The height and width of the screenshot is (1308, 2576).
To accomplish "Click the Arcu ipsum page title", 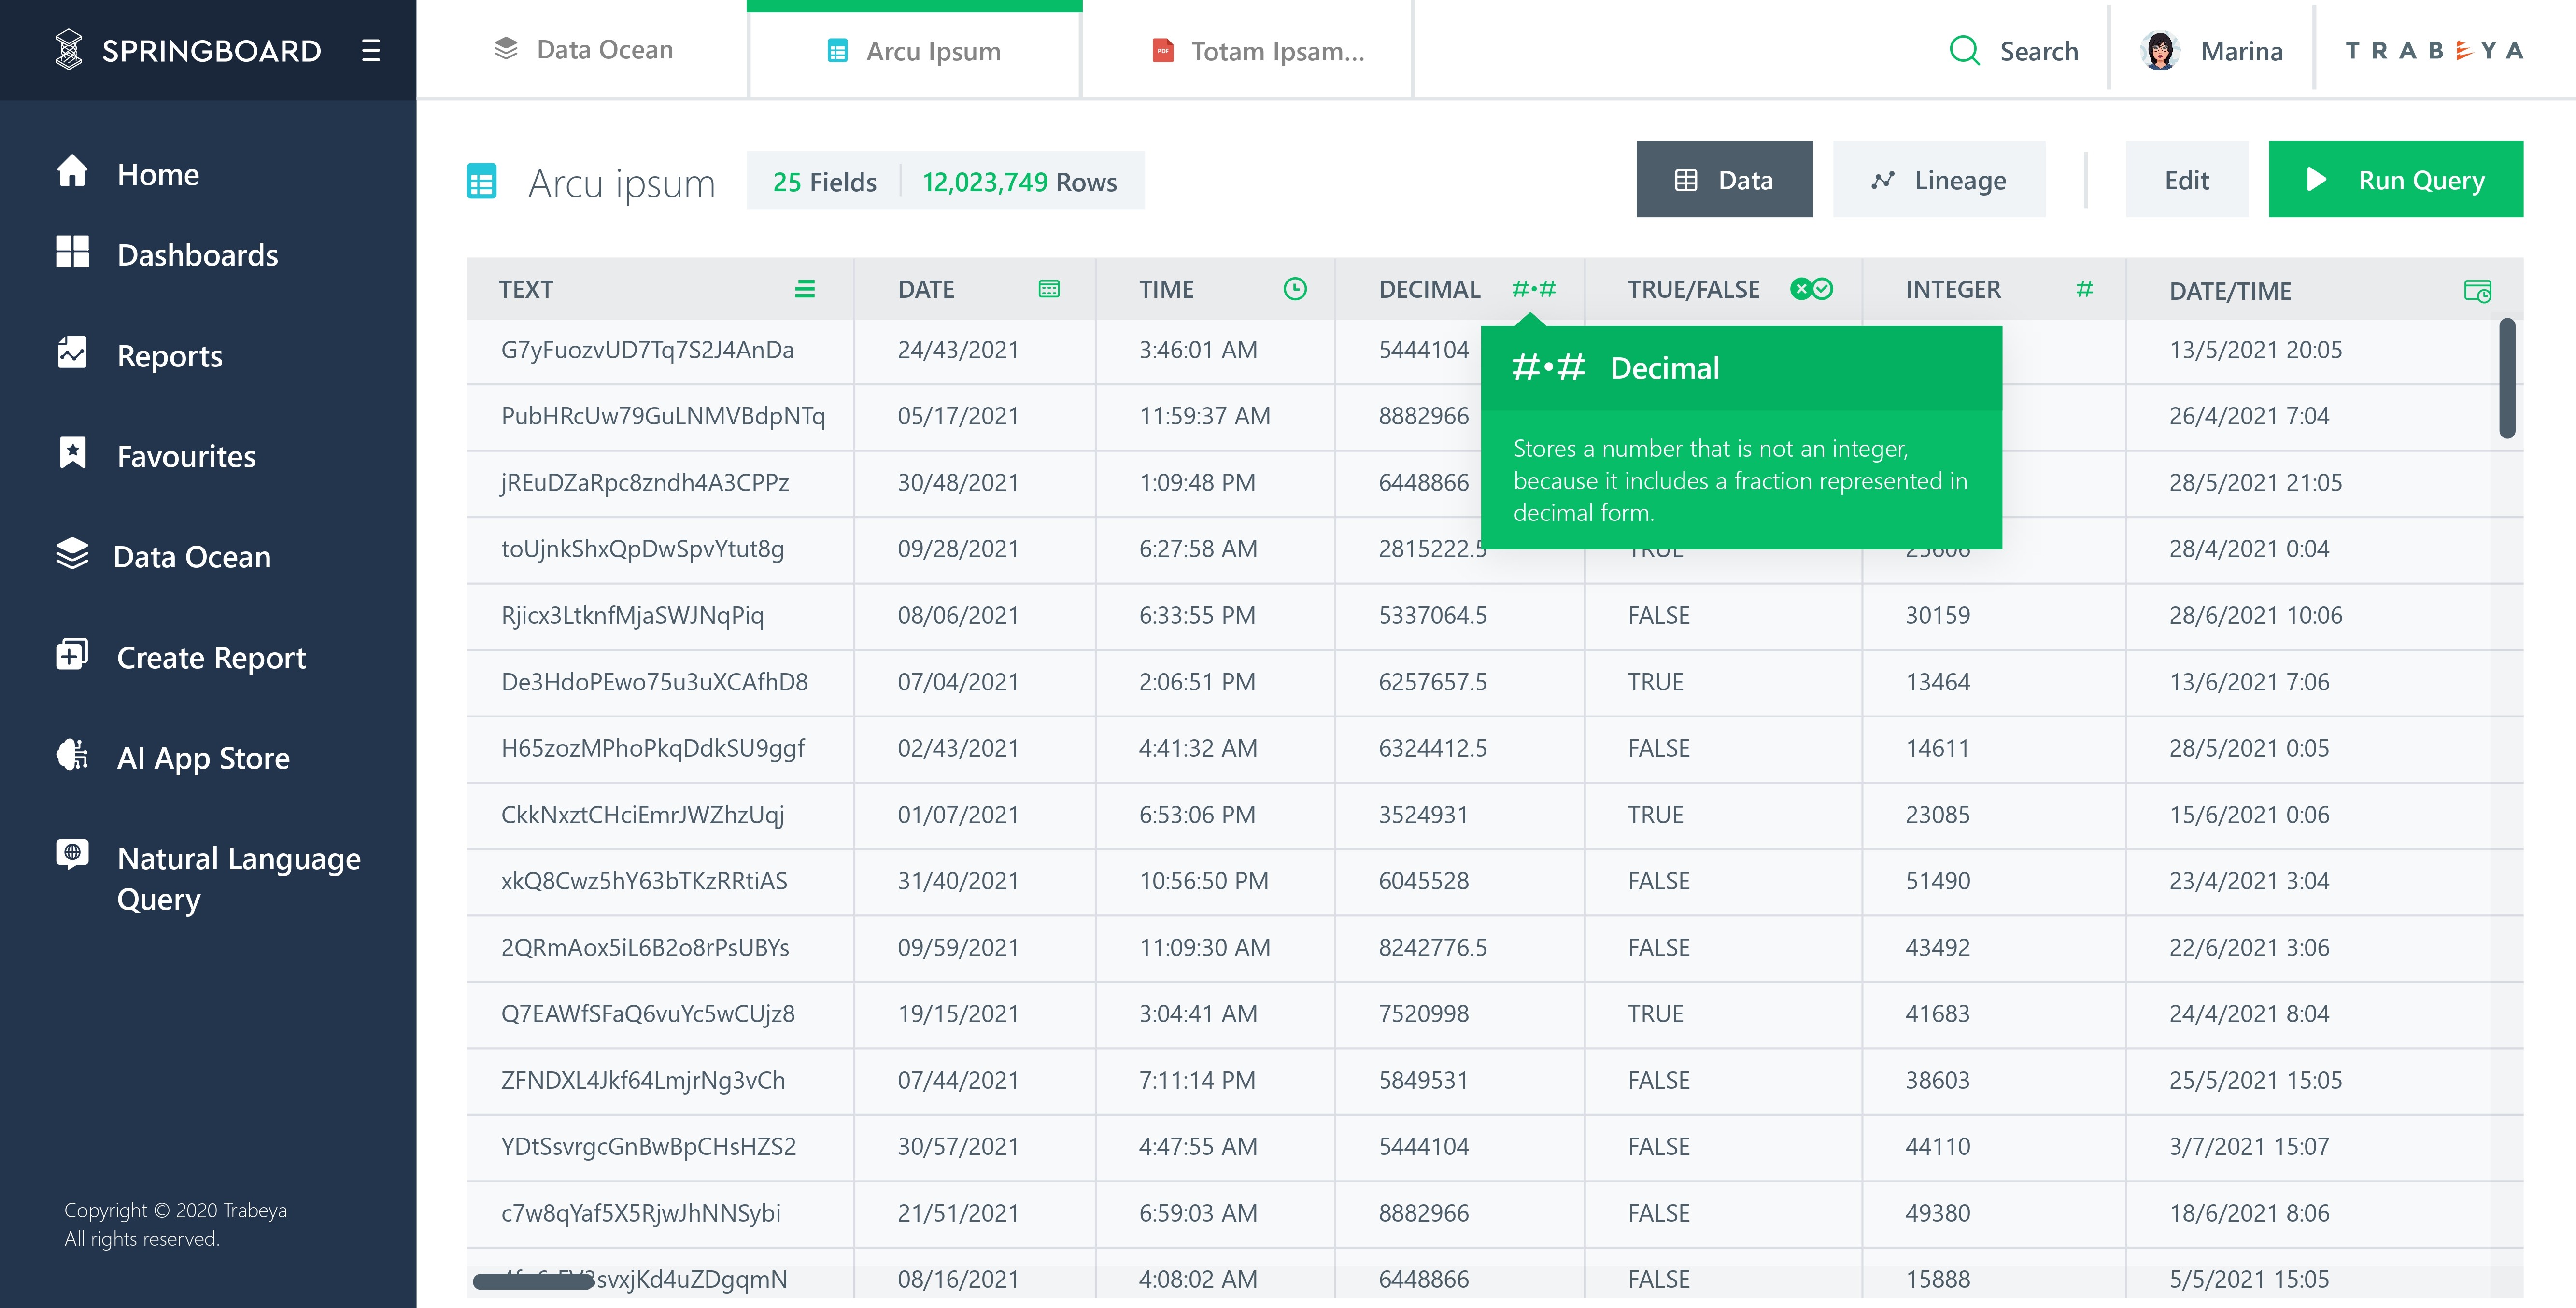I will point(621,183).
